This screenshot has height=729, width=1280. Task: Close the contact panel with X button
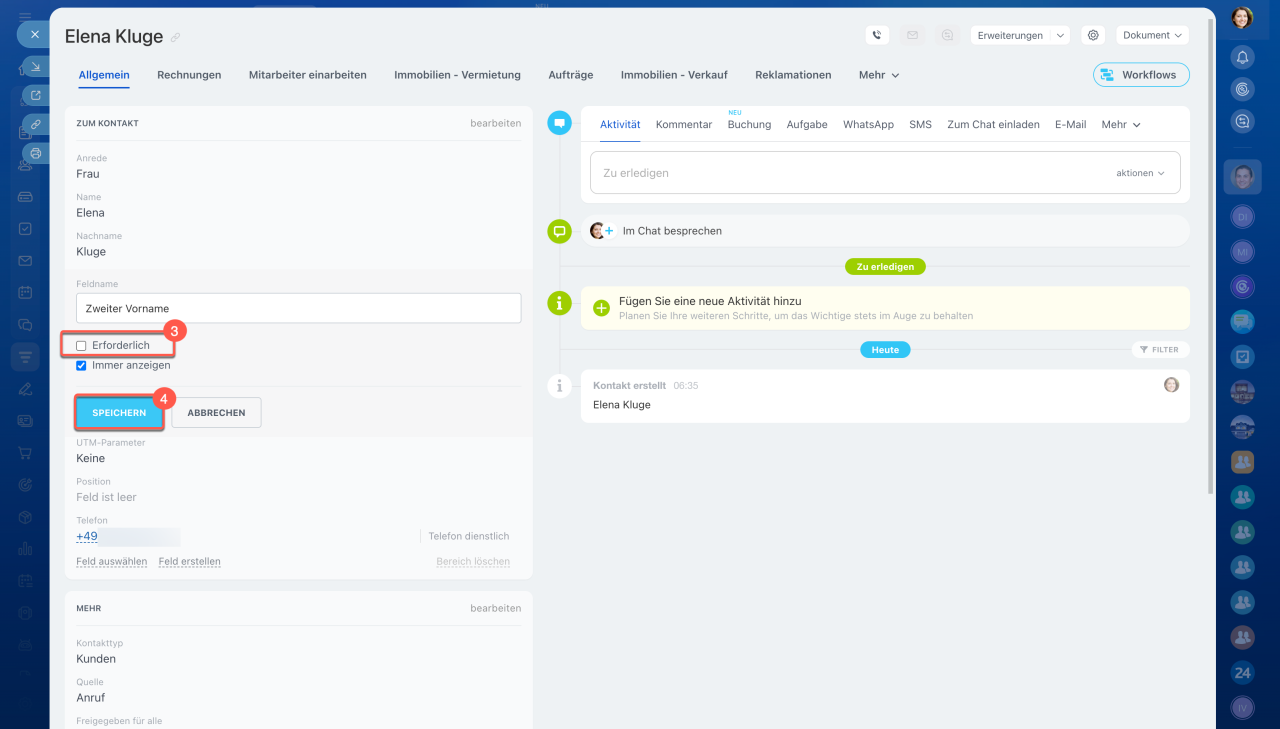pyautogui.click(x=34, y=34)
